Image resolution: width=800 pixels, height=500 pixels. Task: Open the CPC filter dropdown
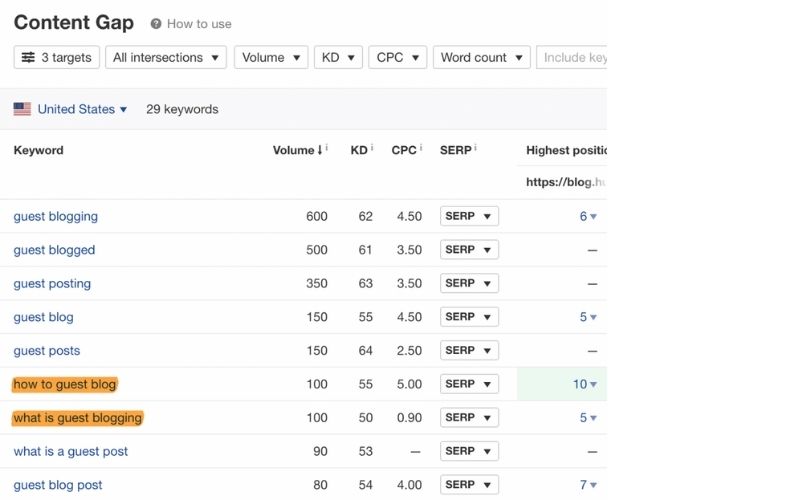[x=397, y=57]
